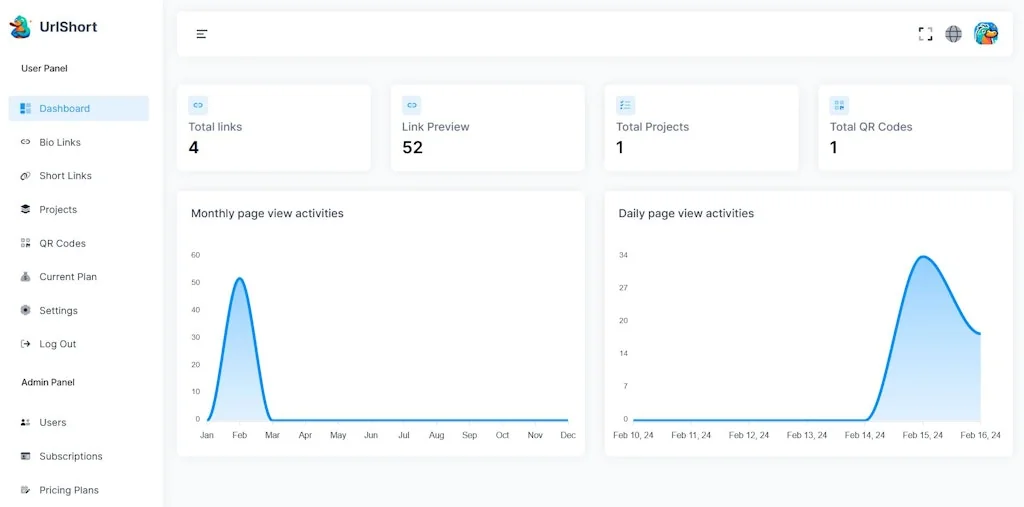This screenshot has height=507, width=1024.
Task: Open Users in the Admin Panel
Action: 52,423
